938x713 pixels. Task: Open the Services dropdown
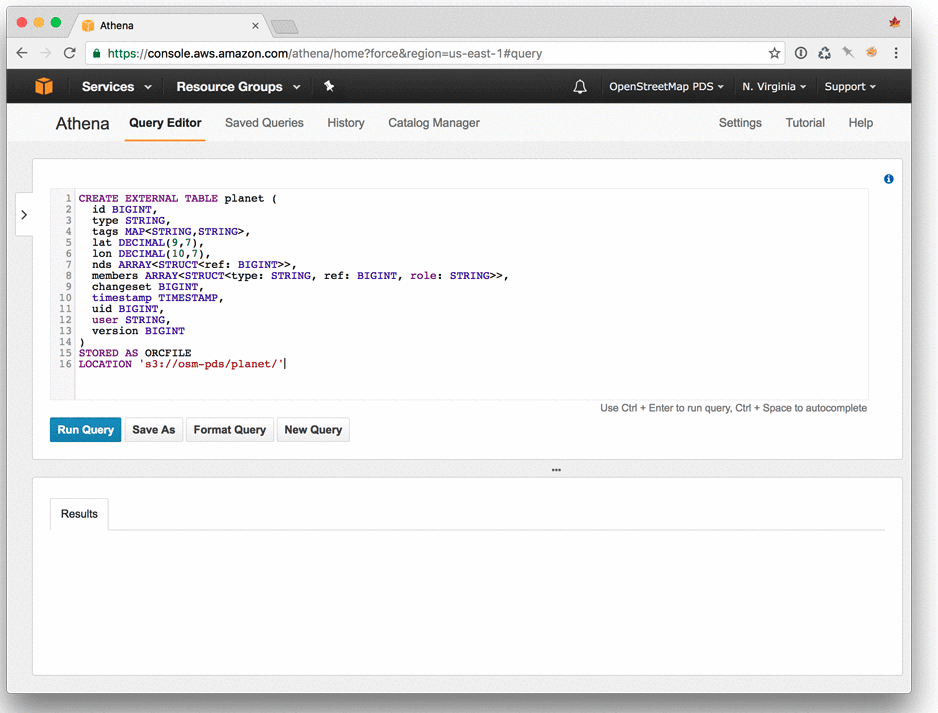(x=117, y=87)
